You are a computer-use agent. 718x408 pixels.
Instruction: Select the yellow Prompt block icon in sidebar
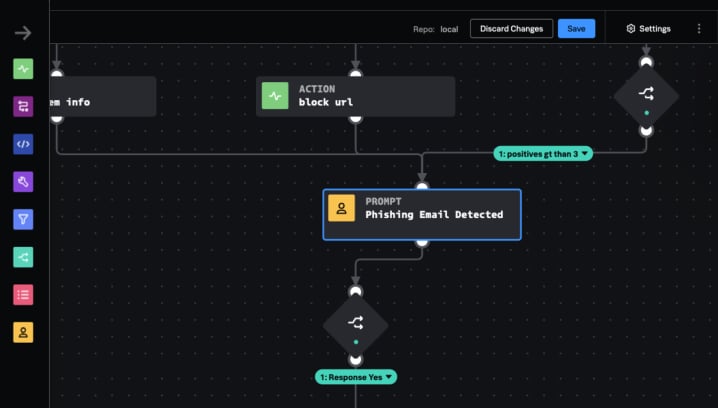(23, 332)
